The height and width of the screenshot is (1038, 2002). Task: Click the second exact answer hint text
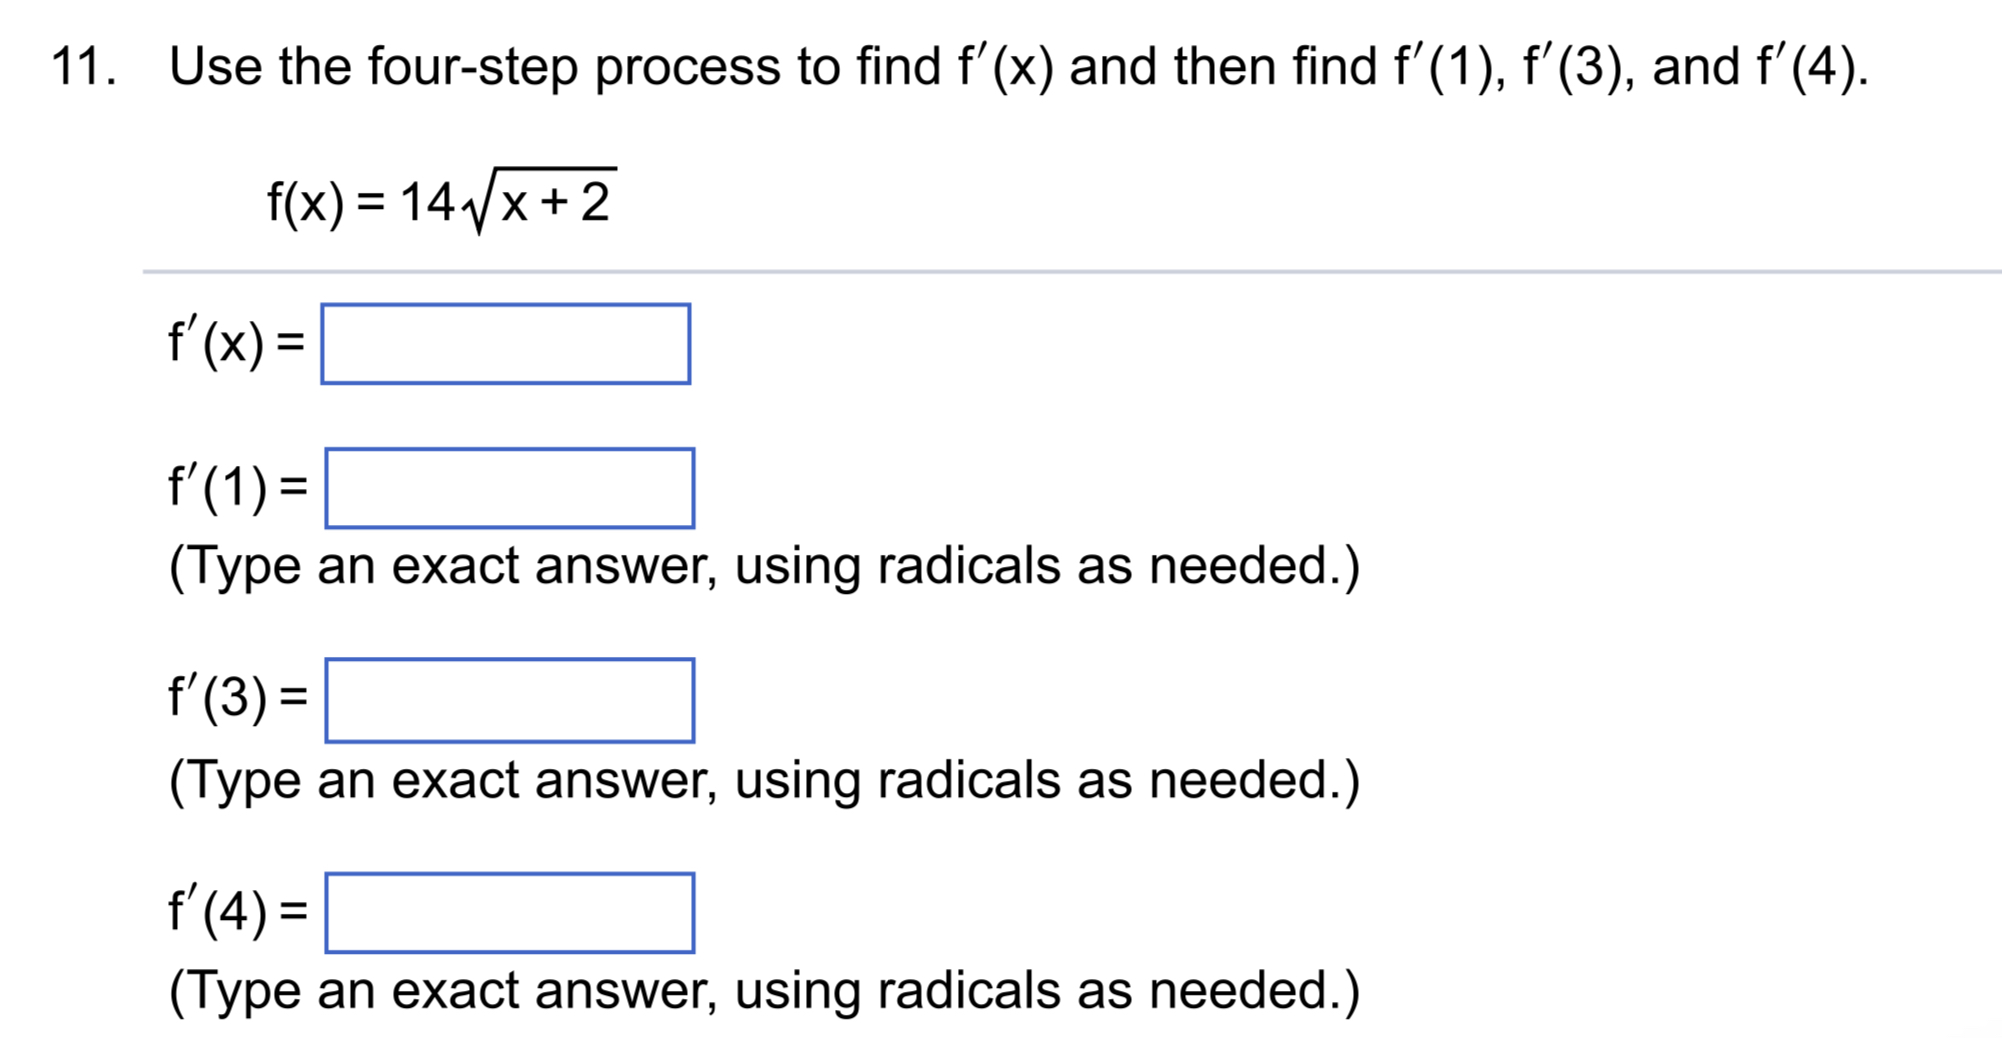coord(765,781)
